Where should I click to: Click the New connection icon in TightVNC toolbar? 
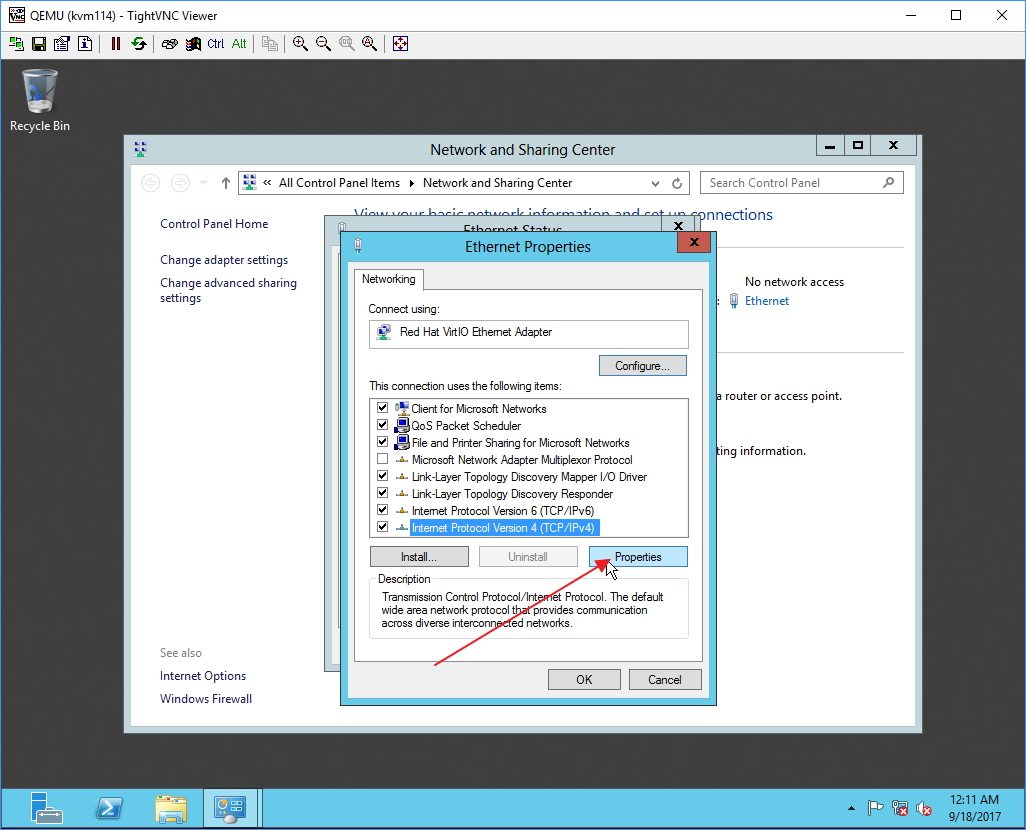pyautogui.click(x=16, y=44)
